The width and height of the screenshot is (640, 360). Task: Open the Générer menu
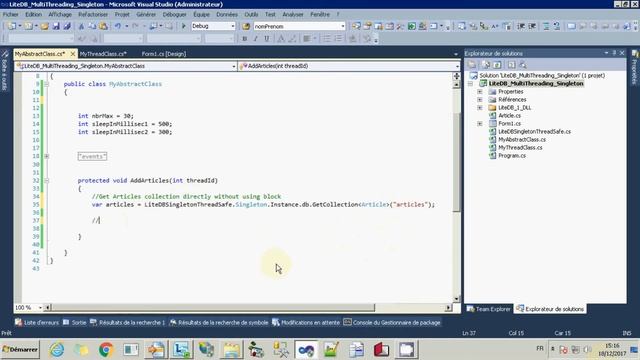(146, 14)
